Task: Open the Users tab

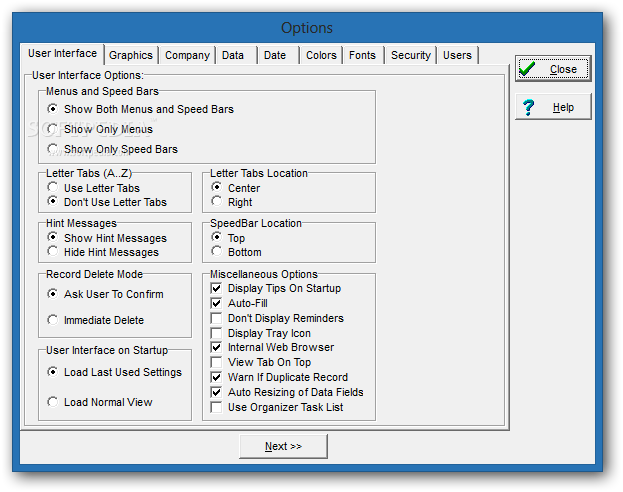Action: [457, 55]
